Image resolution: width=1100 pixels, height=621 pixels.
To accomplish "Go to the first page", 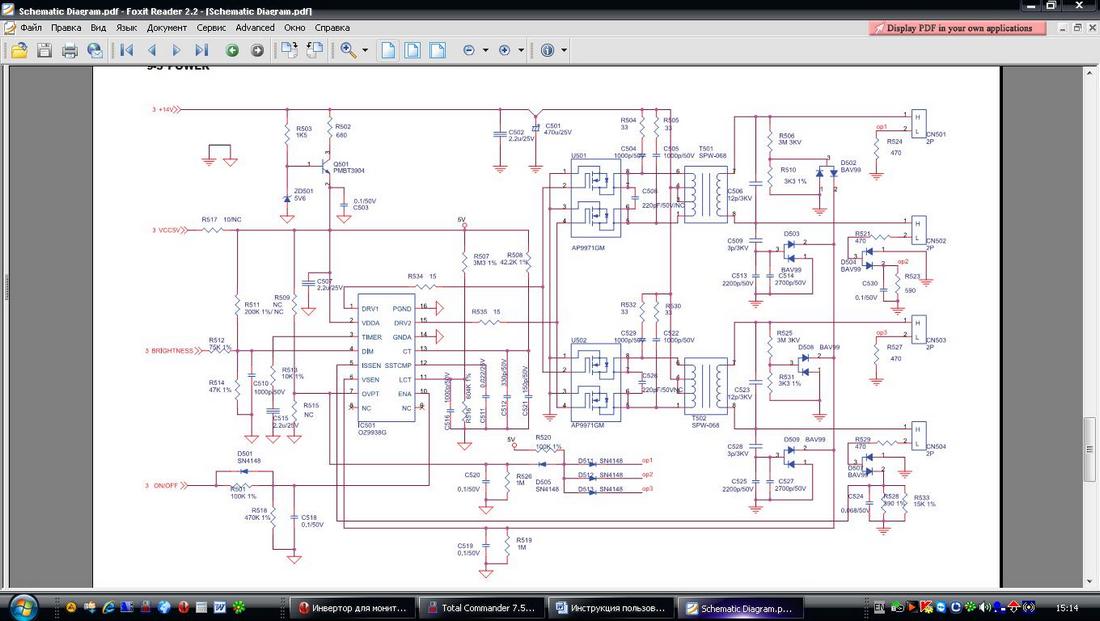I will click(x=127, y=50).
